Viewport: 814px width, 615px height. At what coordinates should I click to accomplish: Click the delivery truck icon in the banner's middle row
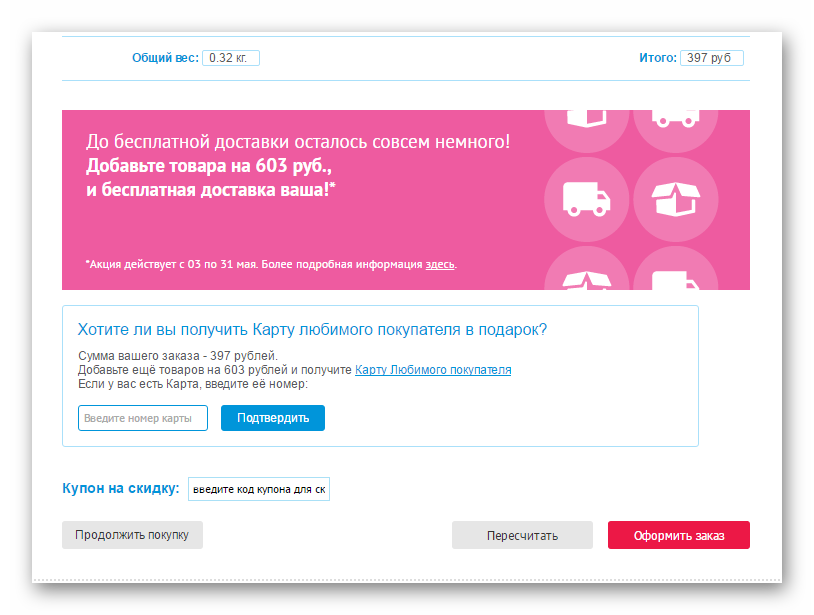point(587,198)
